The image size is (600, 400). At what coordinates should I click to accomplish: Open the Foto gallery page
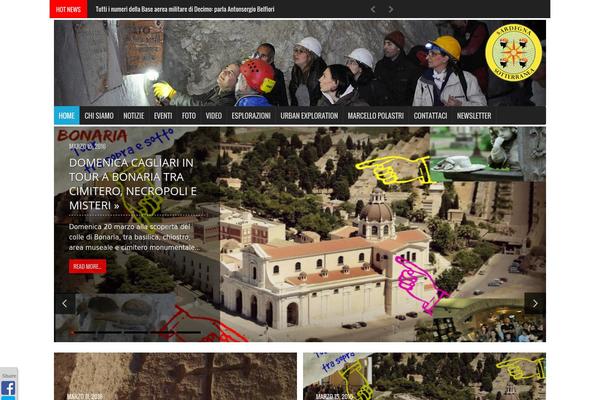click(x=189, y=116)
